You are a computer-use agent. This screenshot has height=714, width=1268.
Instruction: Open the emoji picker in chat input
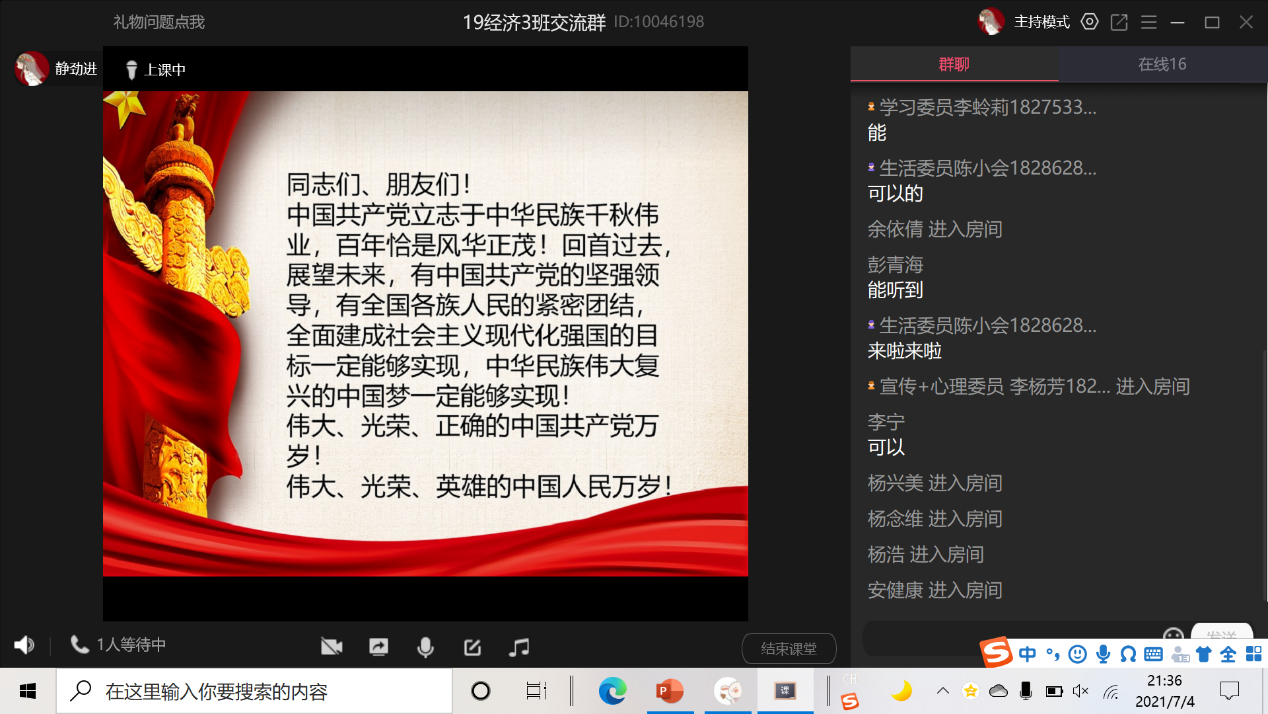click(x=1173, y=636)
